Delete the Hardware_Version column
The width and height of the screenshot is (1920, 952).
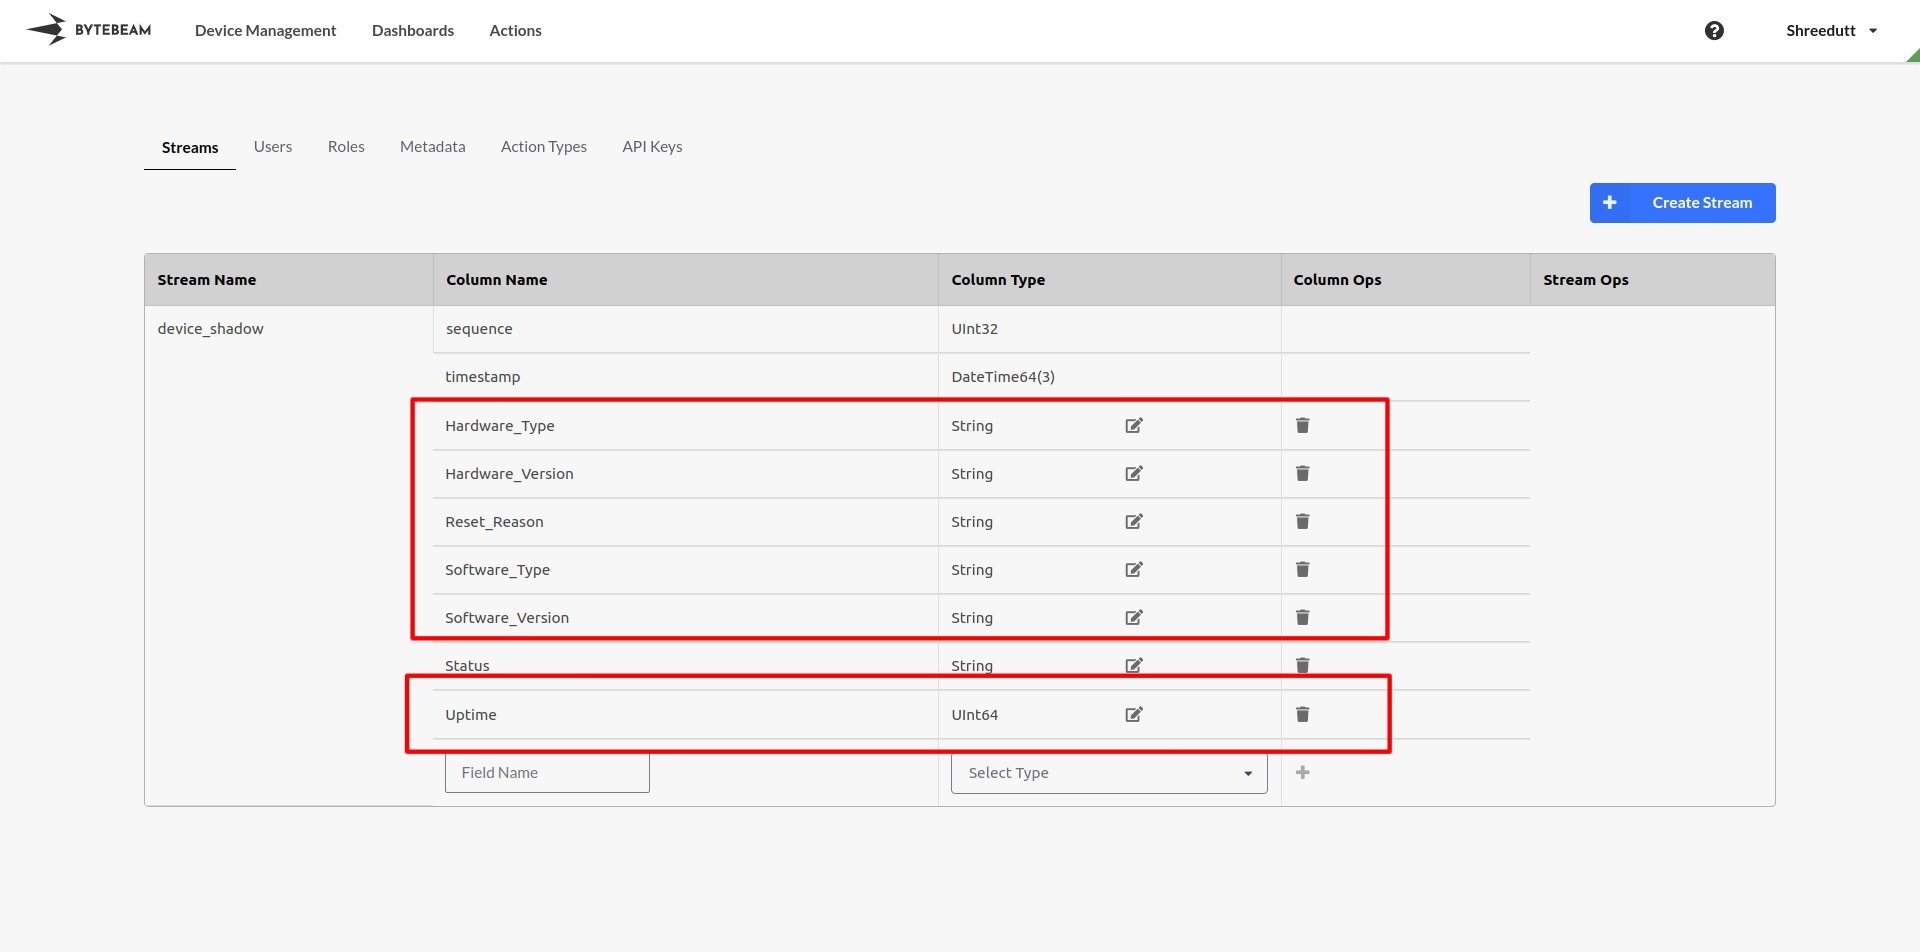pos(1302,474)
